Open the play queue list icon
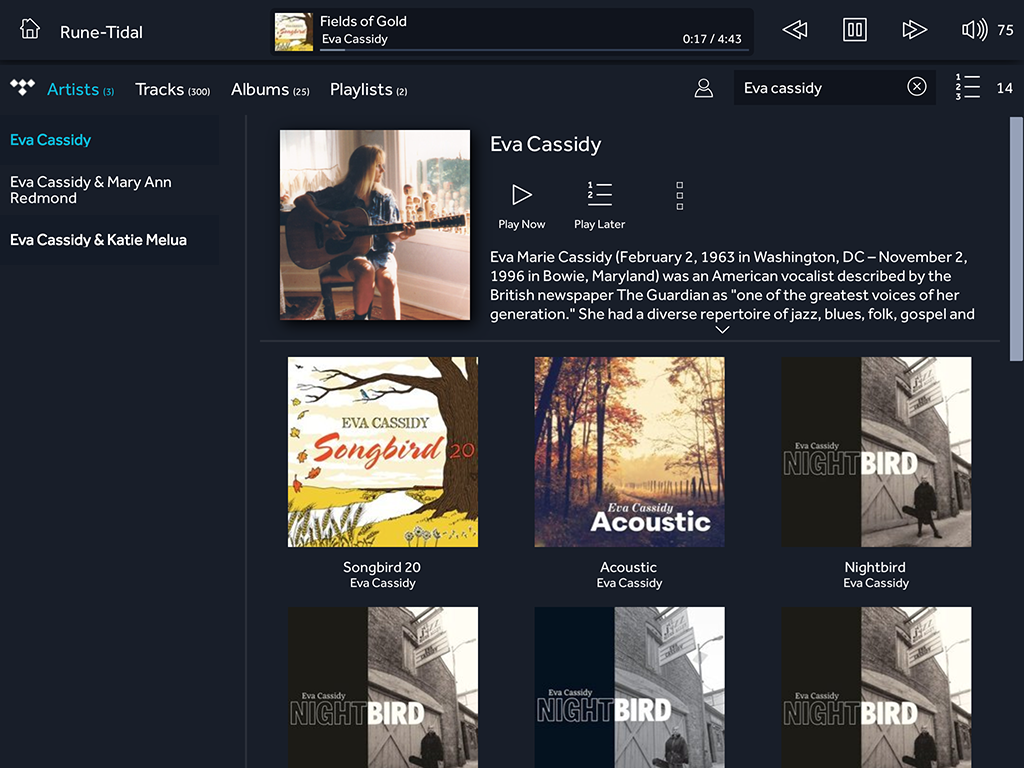1024x768 pixels. (x=967, y=87)
